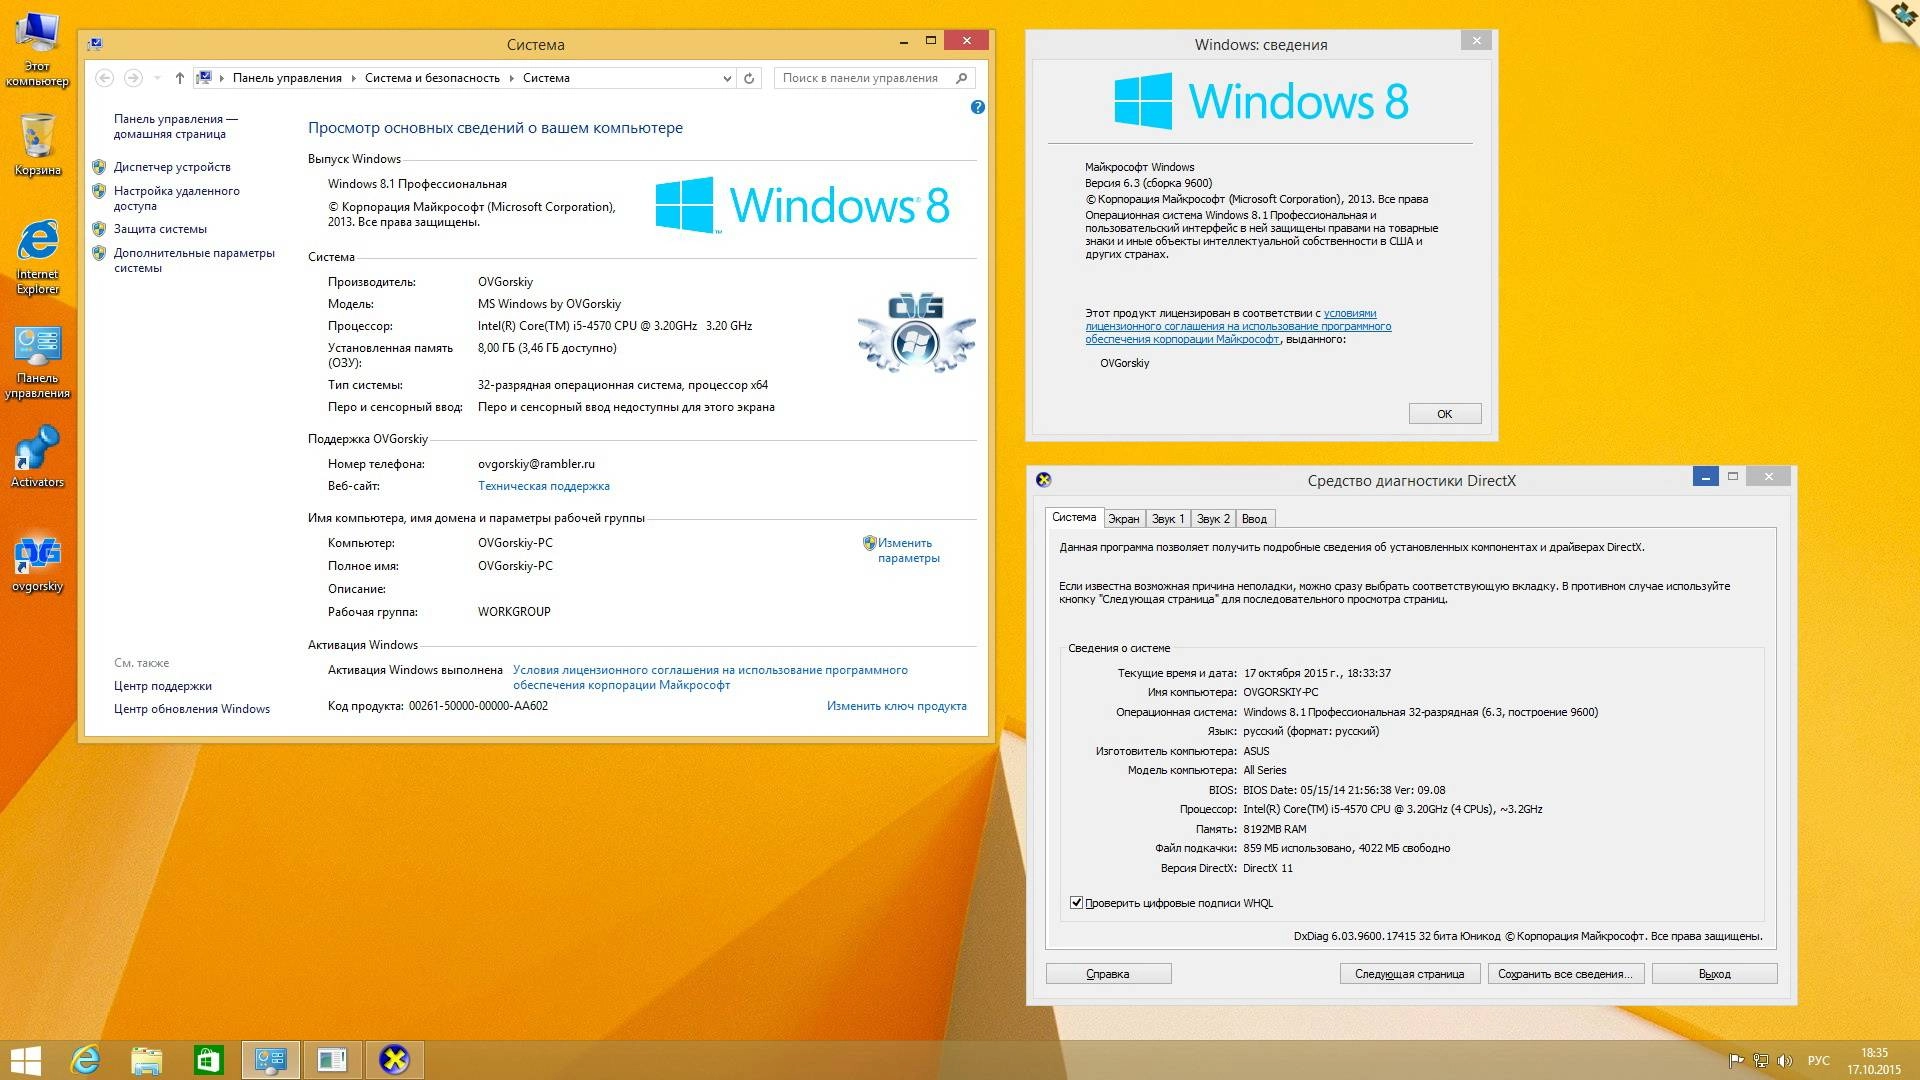
Task: Click the forward arrow in the Система window
Action: tap(133, 78)
